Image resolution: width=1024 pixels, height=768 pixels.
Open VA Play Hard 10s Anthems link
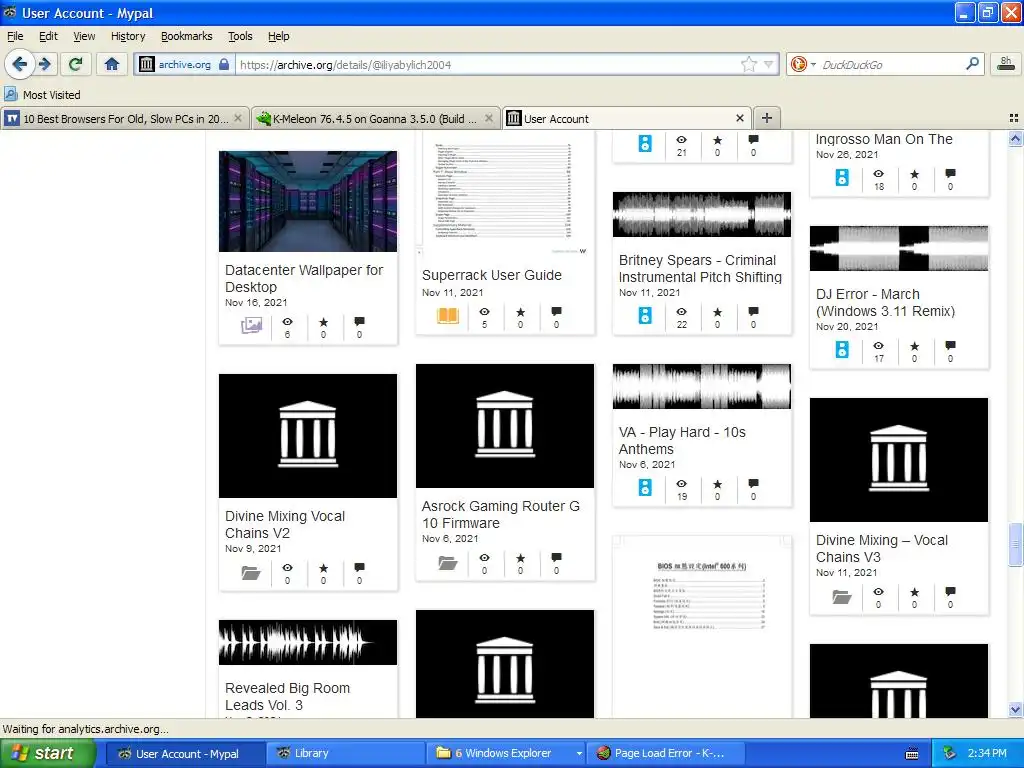pos(682,440)
